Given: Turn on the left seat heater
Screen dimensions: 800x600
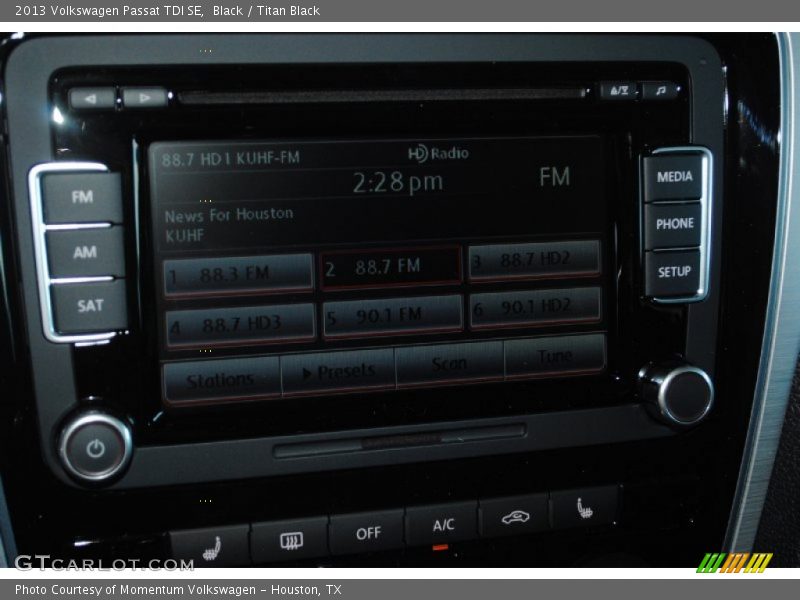Looking at the screenshot, I should point(211,546).
